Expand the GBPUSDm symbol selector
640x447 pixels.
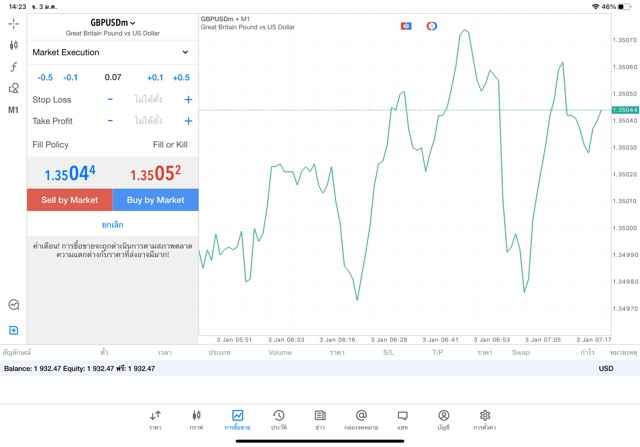click(x=112, y=22)
